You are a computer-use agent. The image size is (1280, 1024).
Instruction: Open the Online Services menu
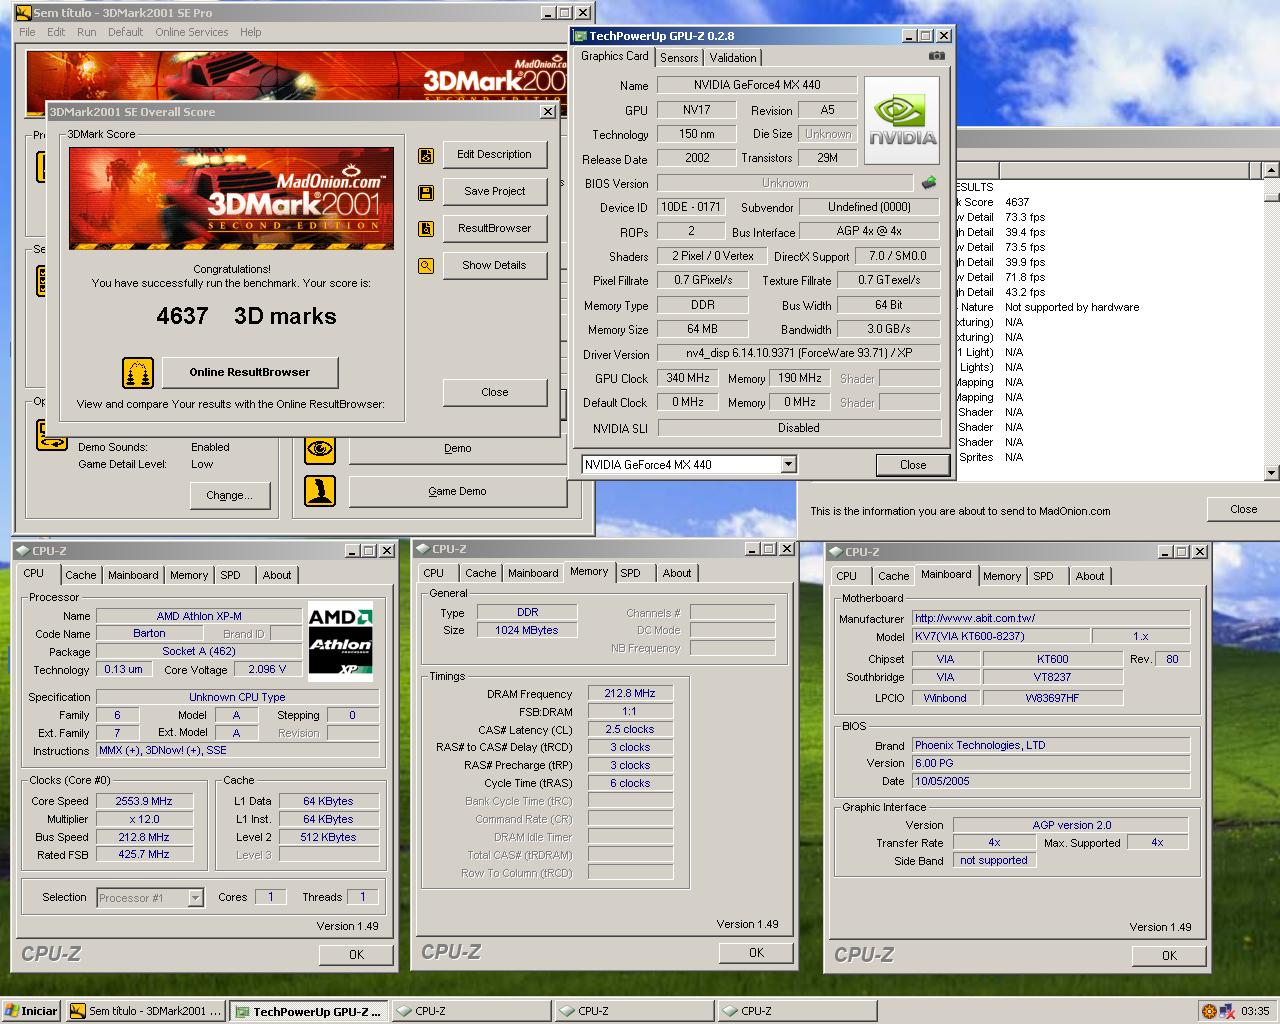coord(191,32)
